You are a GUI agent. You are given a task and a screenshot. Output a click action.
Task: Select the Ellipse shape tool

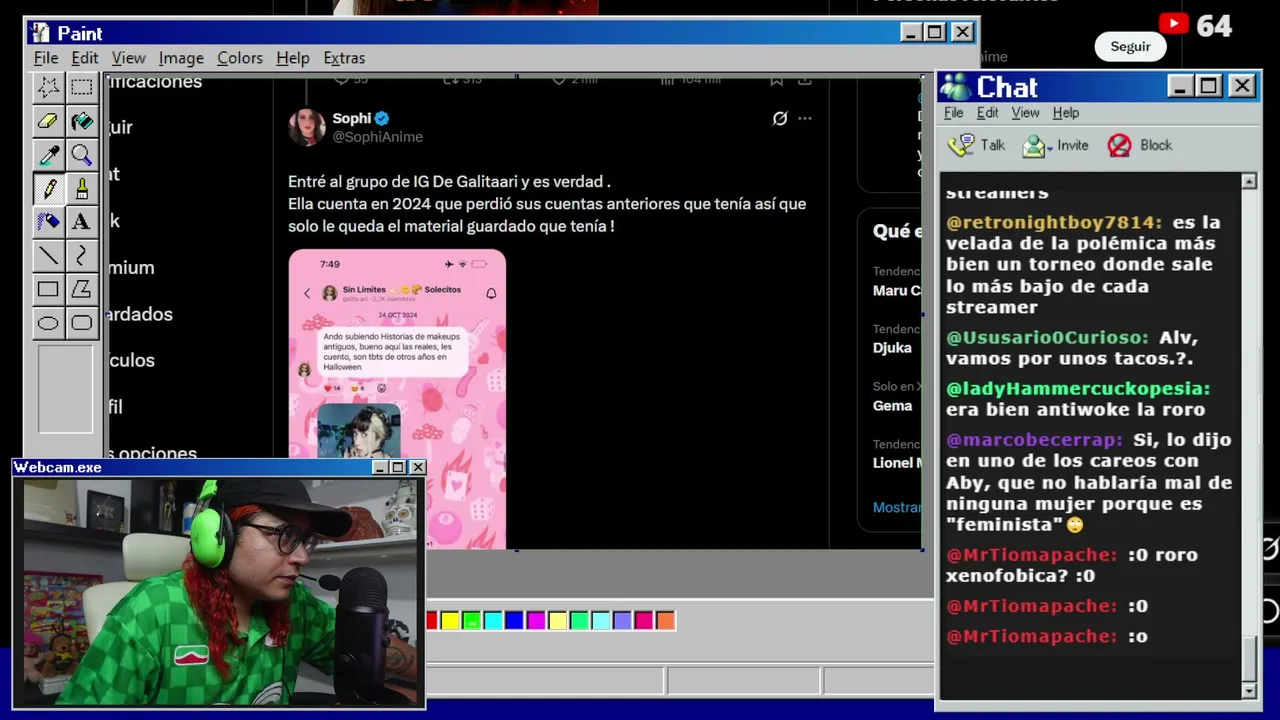48,323
